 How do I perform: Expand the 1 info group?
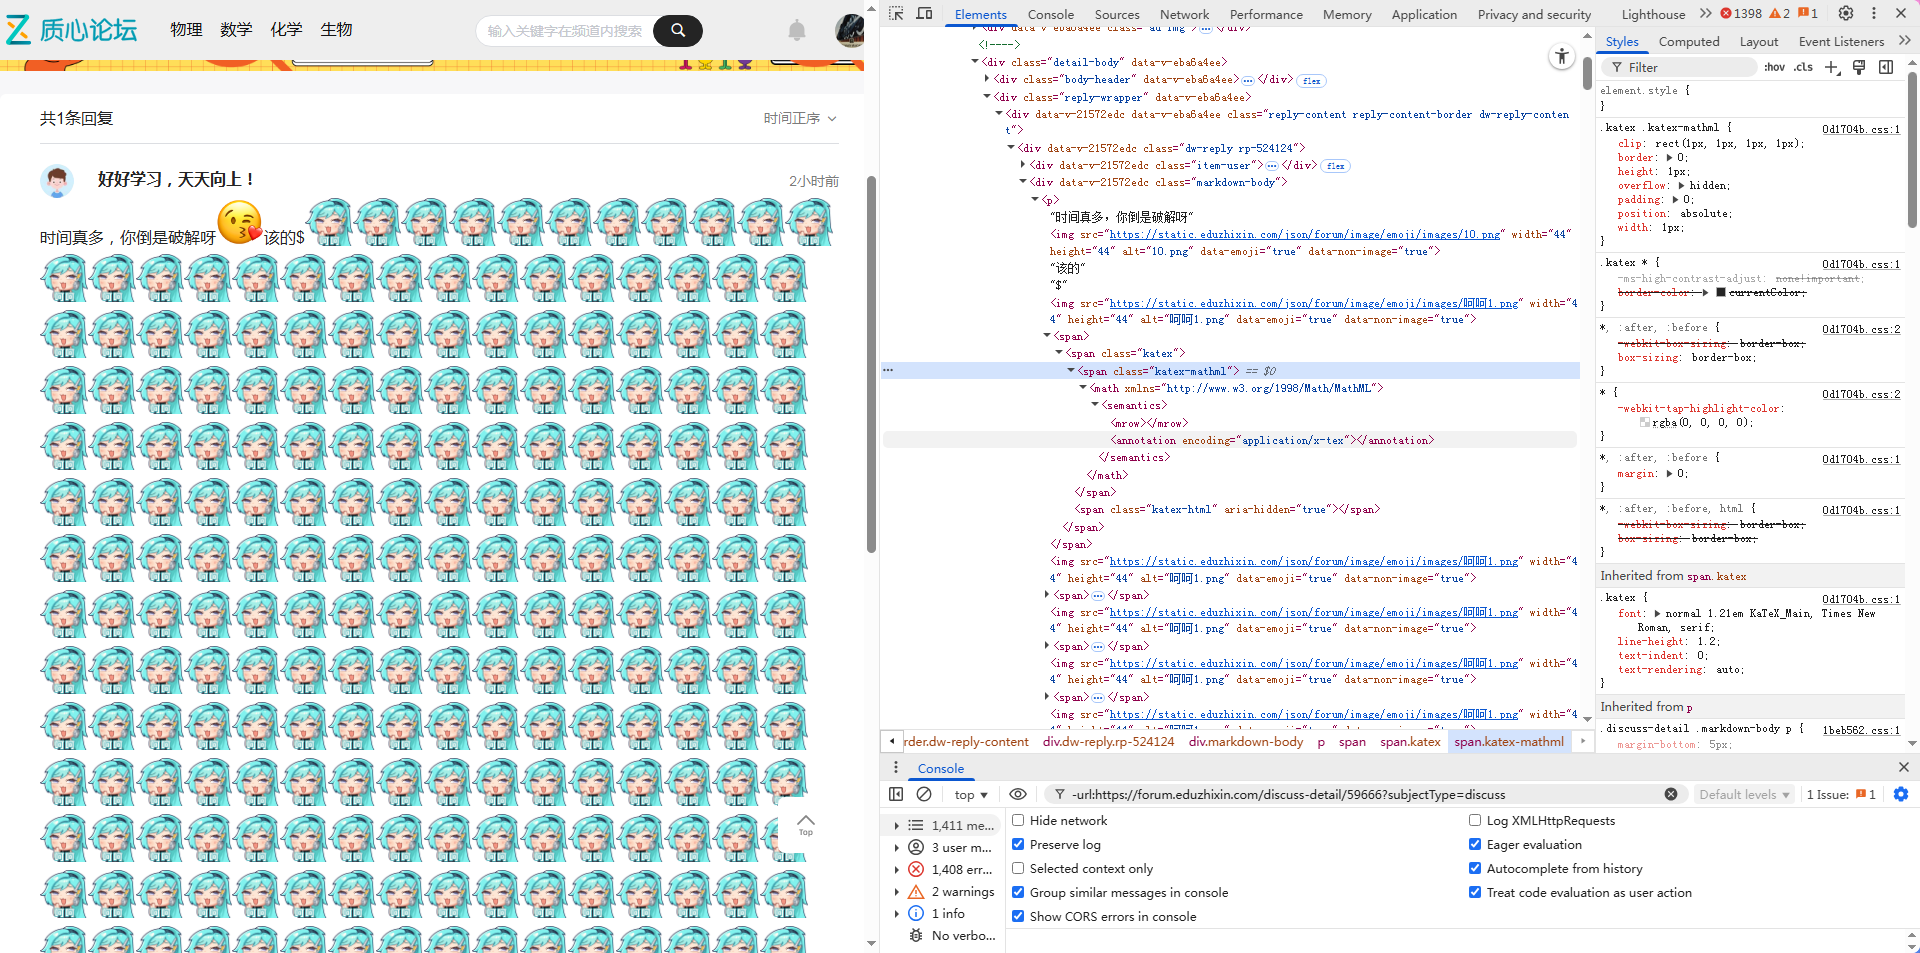897,914
